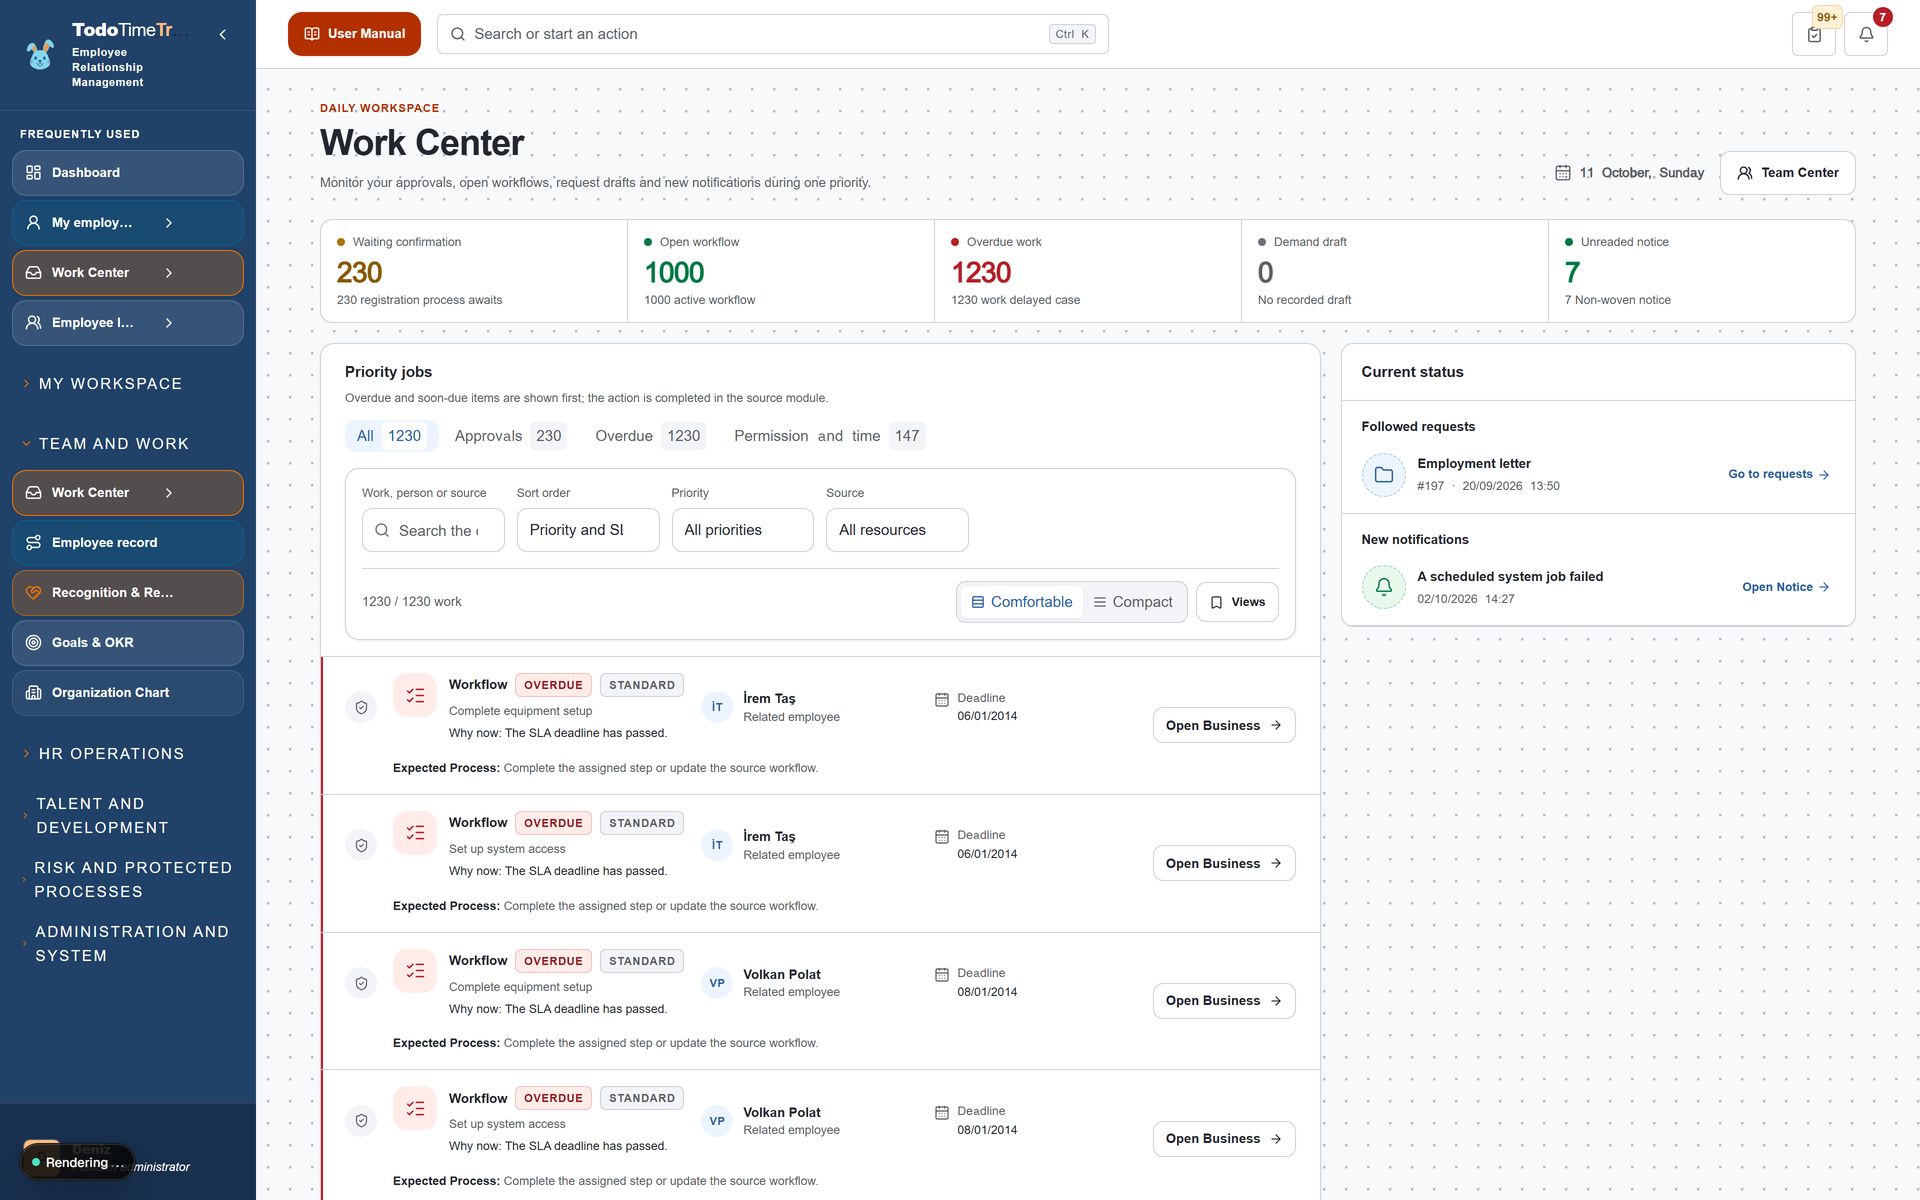Open Business for İrem Taş 'Set up system access'
Screen dimensions: 1920x1200
1224,864
